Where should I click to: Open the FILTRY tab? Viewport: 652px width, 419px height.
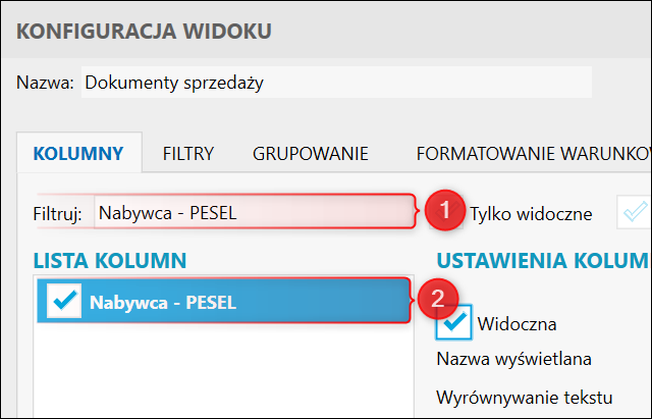189,154
